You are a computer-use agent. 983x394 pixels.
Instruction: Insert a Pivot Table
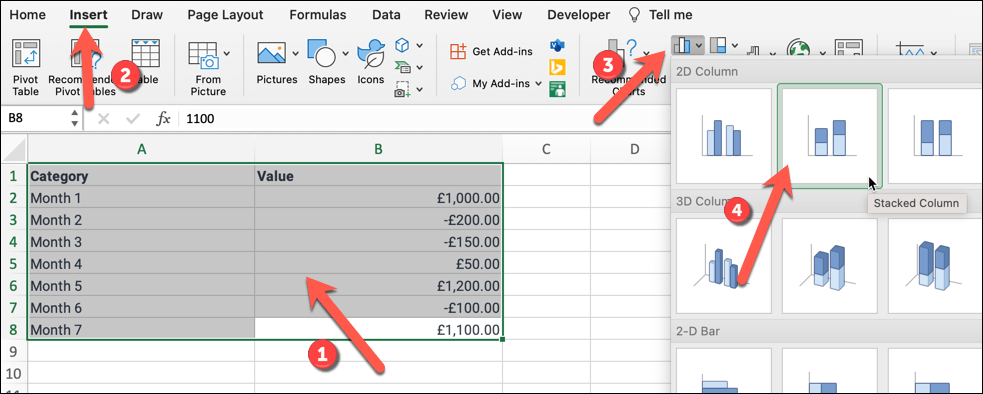pyautogui.click(x=26, y=68)
